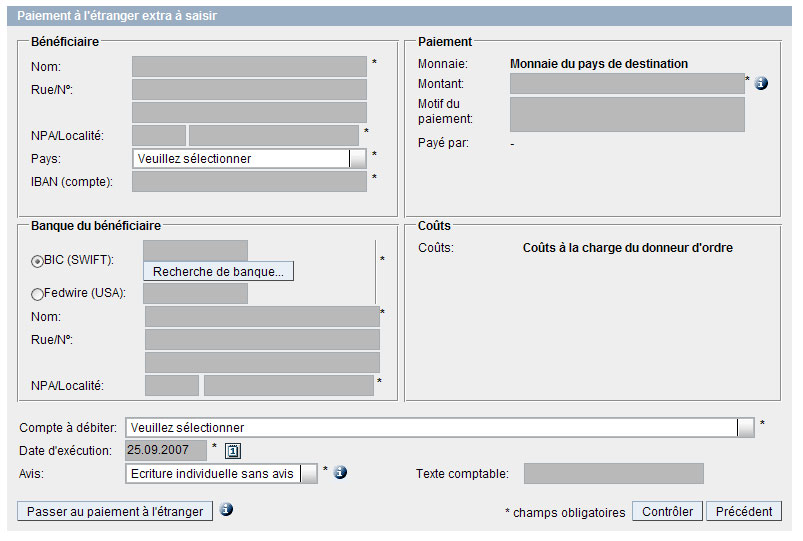Screen dimensions: 803x541
Task: Go back with the Précédent button
Action: click(x=743, y=511)
